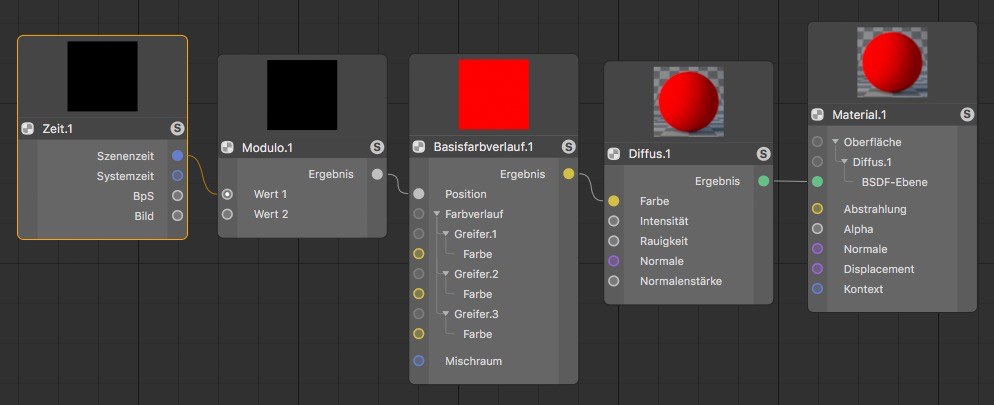
Task: Click the Rauigkeit input port on Diffus.1
Action: click(x=614, y=241)
